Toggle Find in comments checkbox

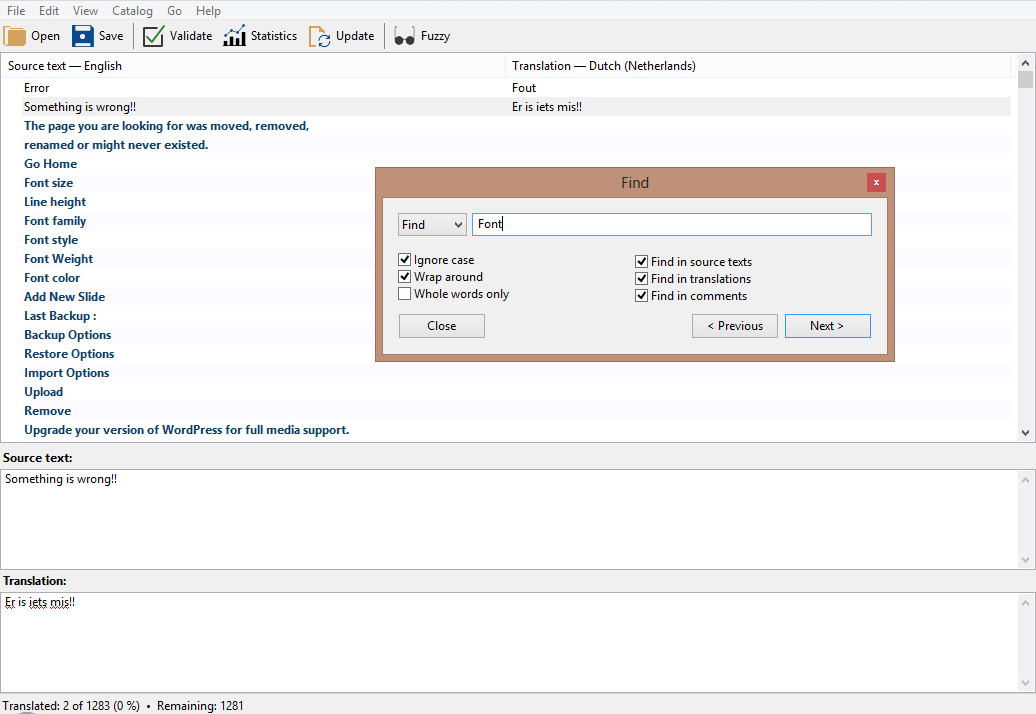tap(642, 296)
